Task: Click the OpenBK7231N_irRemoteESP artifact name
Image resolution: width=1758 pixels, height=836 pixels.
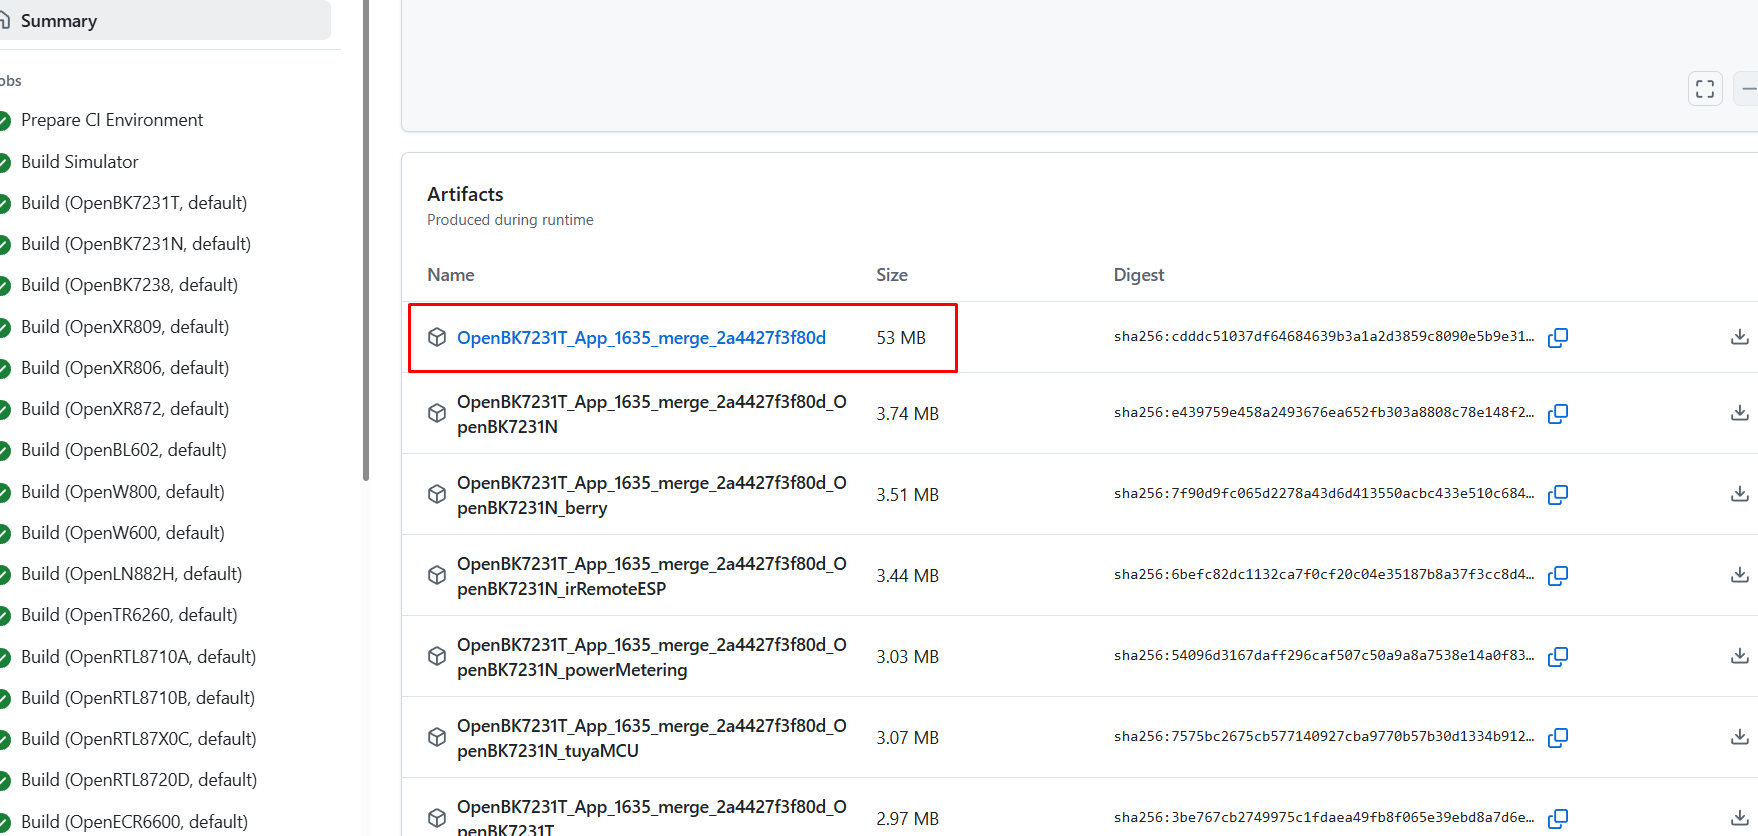Action: click(x=652, y=576)
